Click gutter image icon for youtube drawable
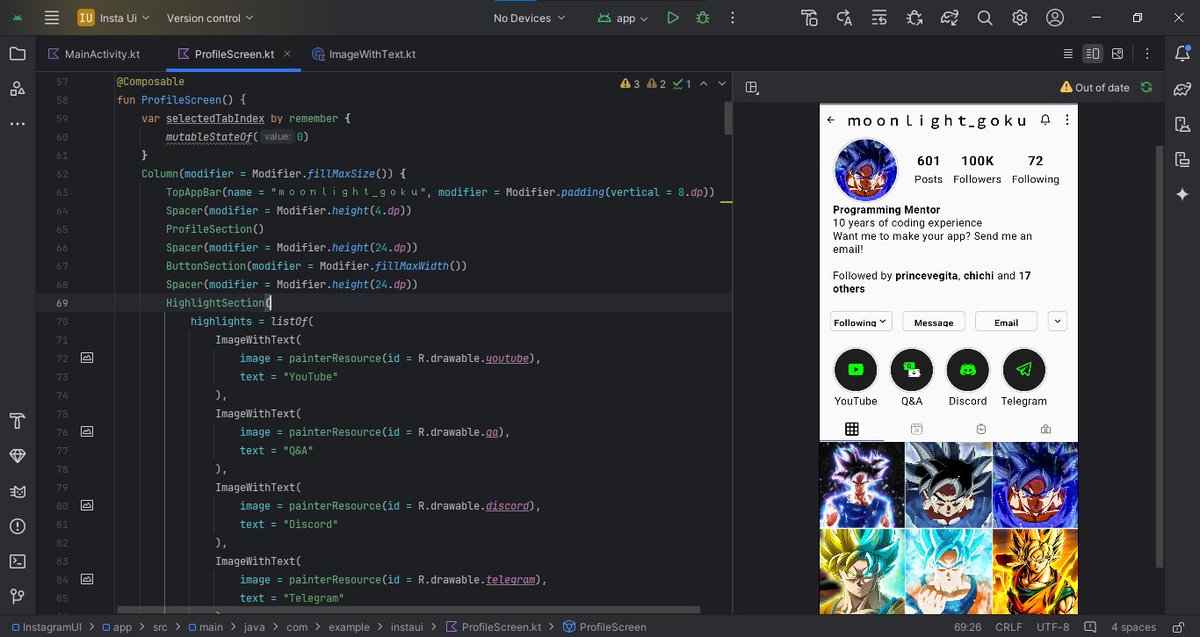The height and width of the screenshot is (637, 1200). (x=87, y=358)
